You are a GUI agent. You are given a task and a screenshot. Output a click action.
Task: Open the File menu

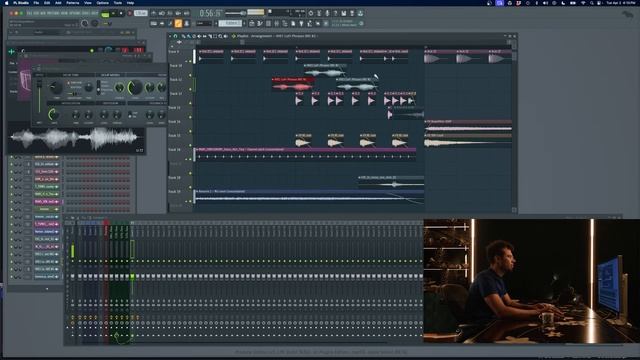[x=36, y=3]
